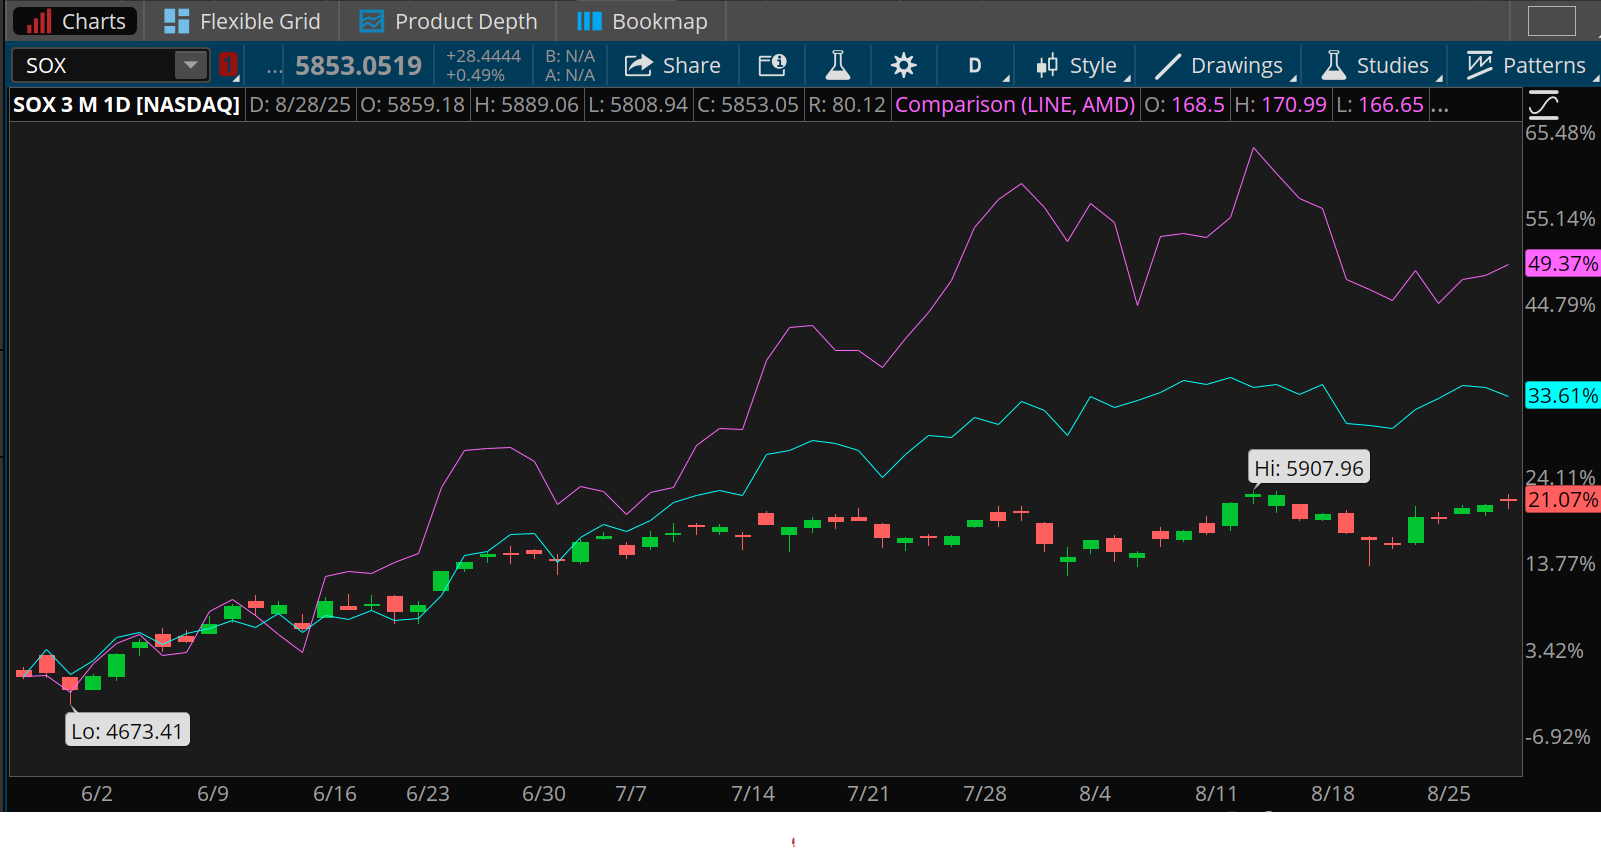This screenshot has height=850, width=1601.
Task: Click the C: 5853.05 close value
Action: (748, 104)
